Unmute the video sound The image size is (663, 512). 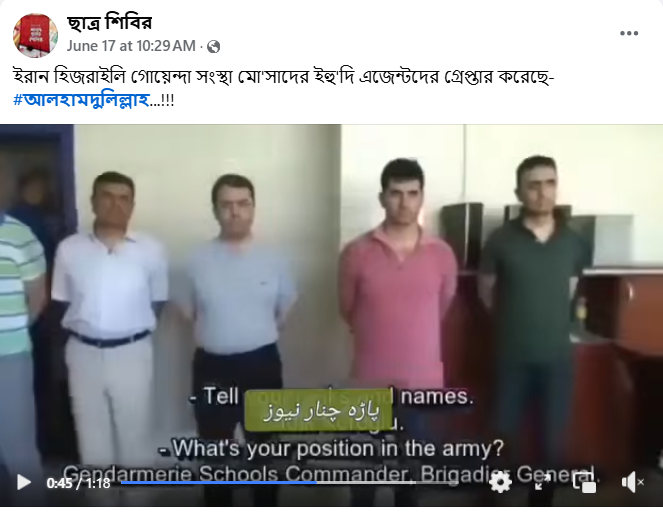tap(632, 482)
